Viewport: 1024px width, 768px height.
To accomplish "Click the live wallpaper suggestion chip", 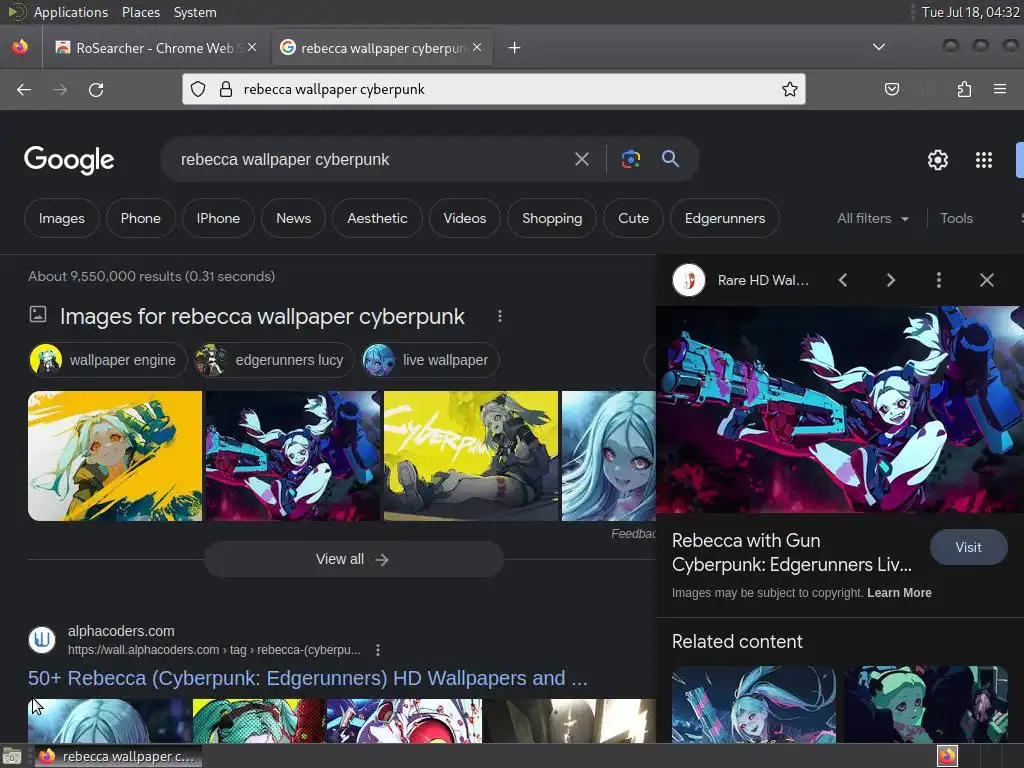I will pos(430,360).
